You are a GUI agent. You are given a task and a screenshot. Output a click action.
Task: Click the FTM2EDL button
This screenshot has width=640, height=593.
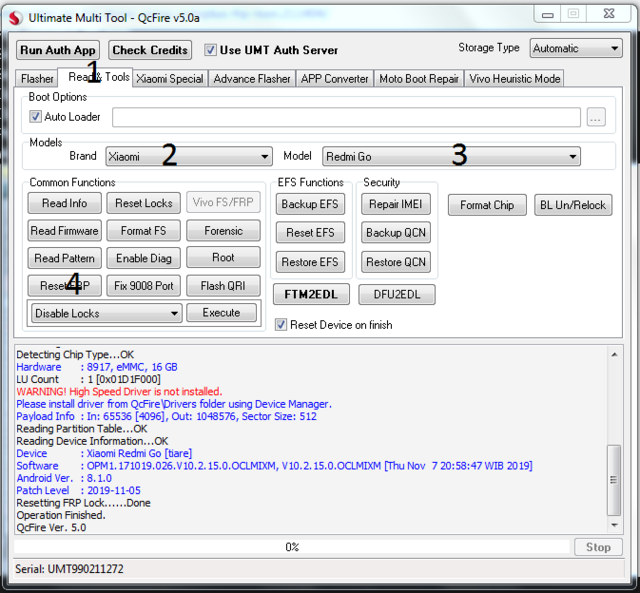click(x=311, y=294)
